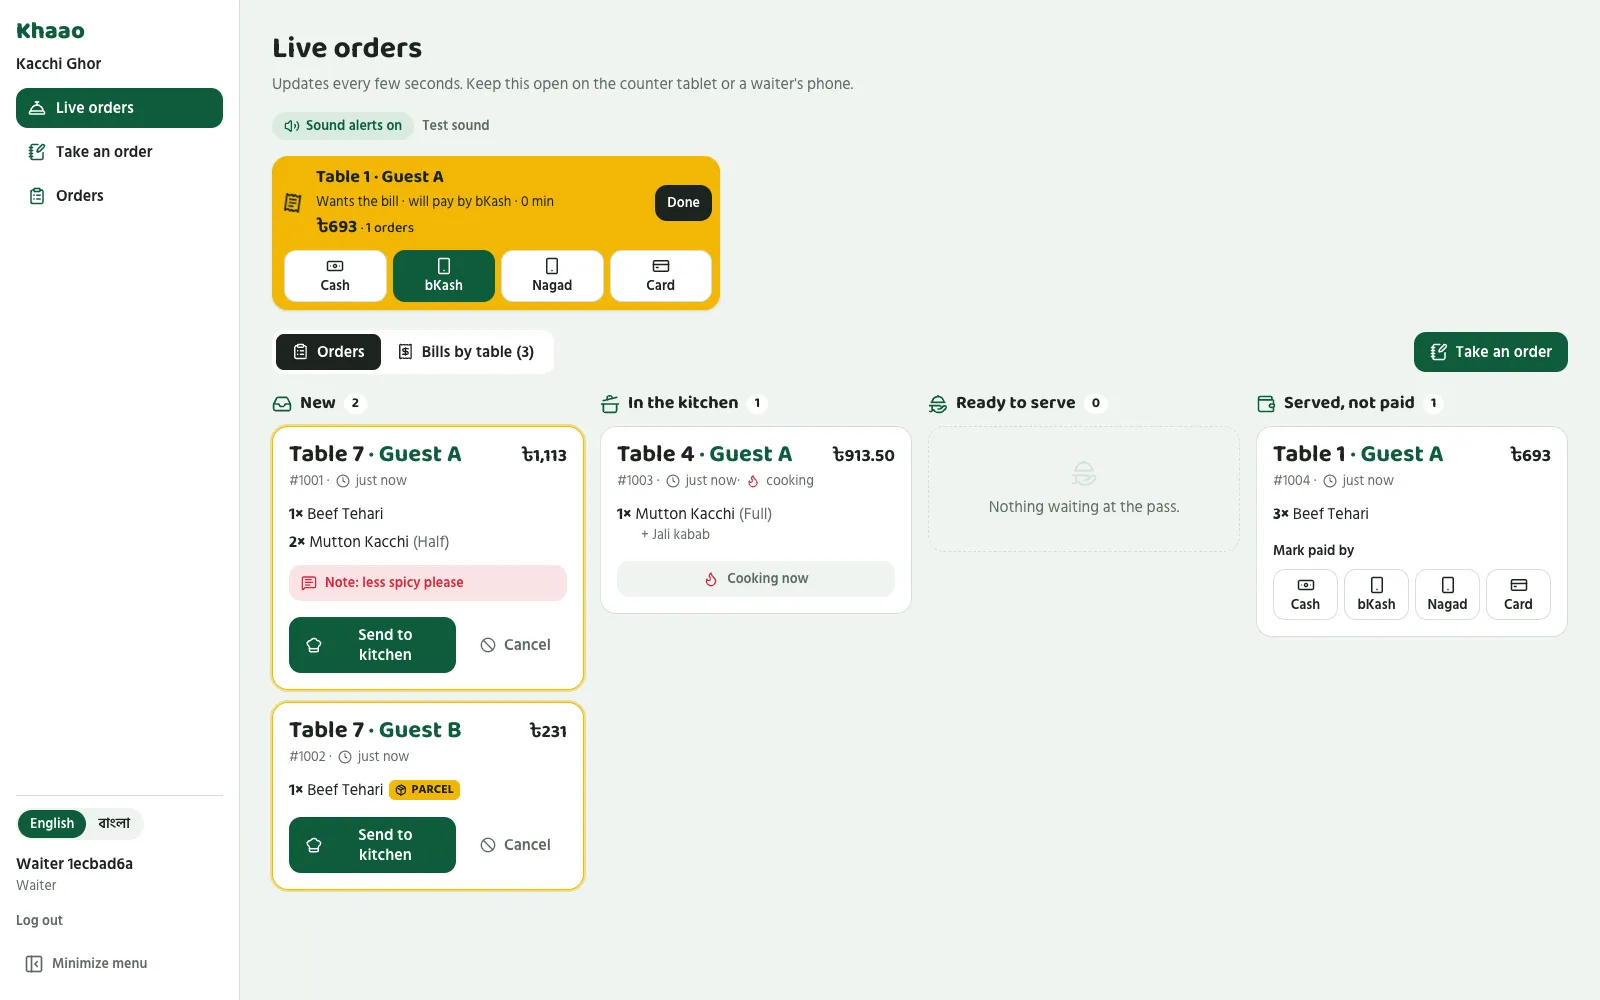
Task: Mark served Table 1 paid by Cash
Action: pos(1305,595)
